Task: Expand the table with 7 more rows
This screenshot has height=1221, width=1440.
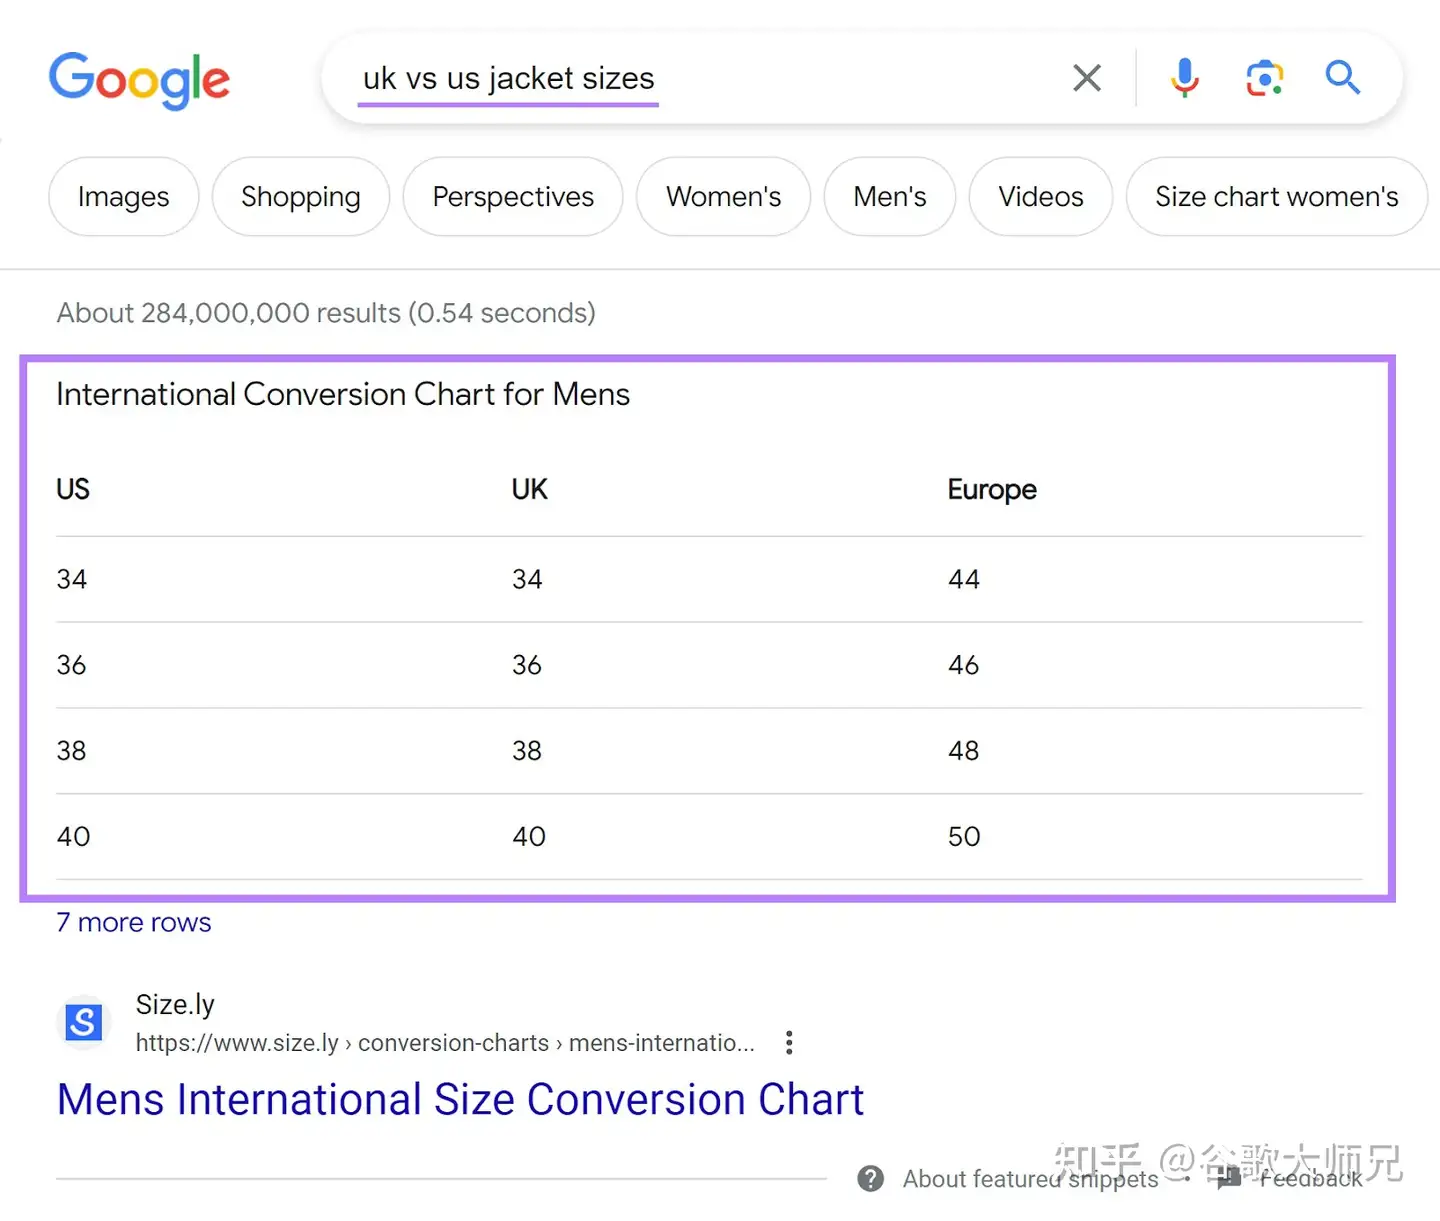Action: point(134,922)
